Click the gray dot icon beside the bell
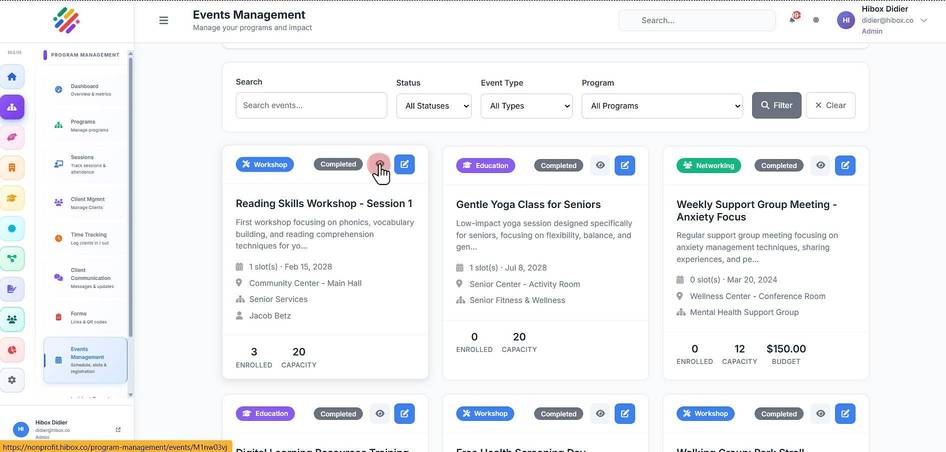Screen dimensions: 946x452 (816, 20)
